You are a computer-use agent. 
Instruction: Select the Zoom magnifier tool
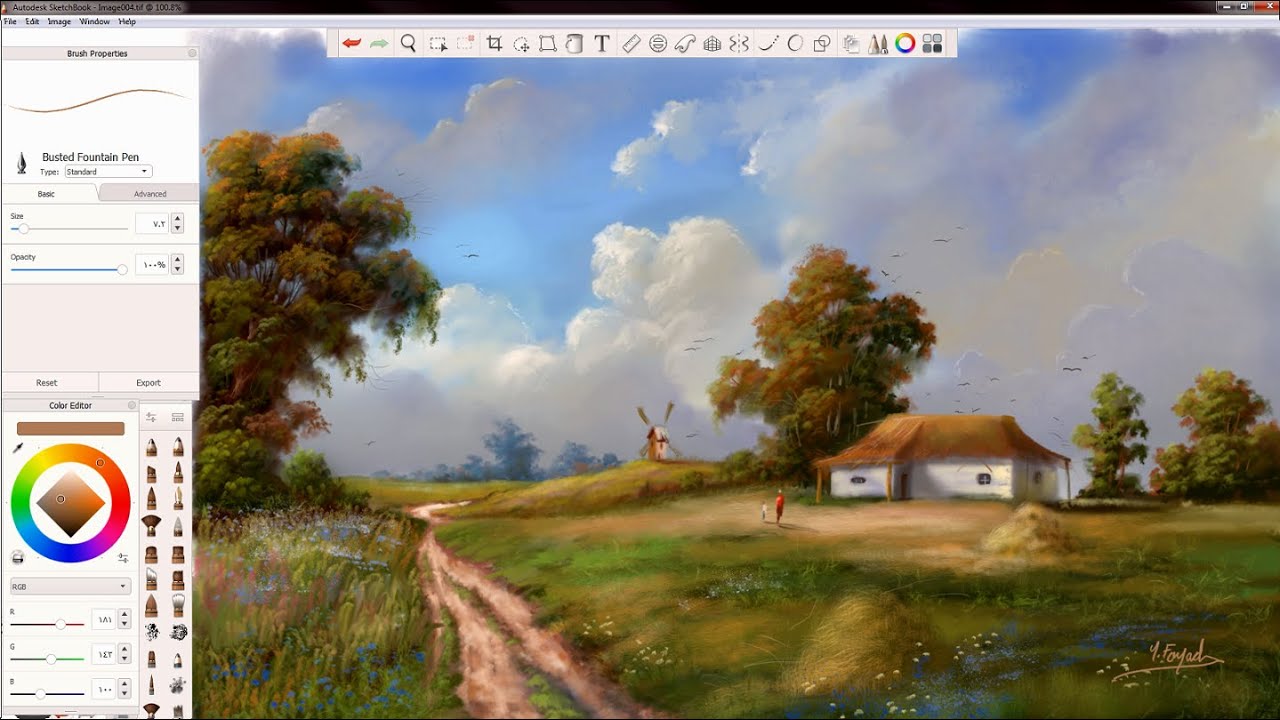coord(408,43)
